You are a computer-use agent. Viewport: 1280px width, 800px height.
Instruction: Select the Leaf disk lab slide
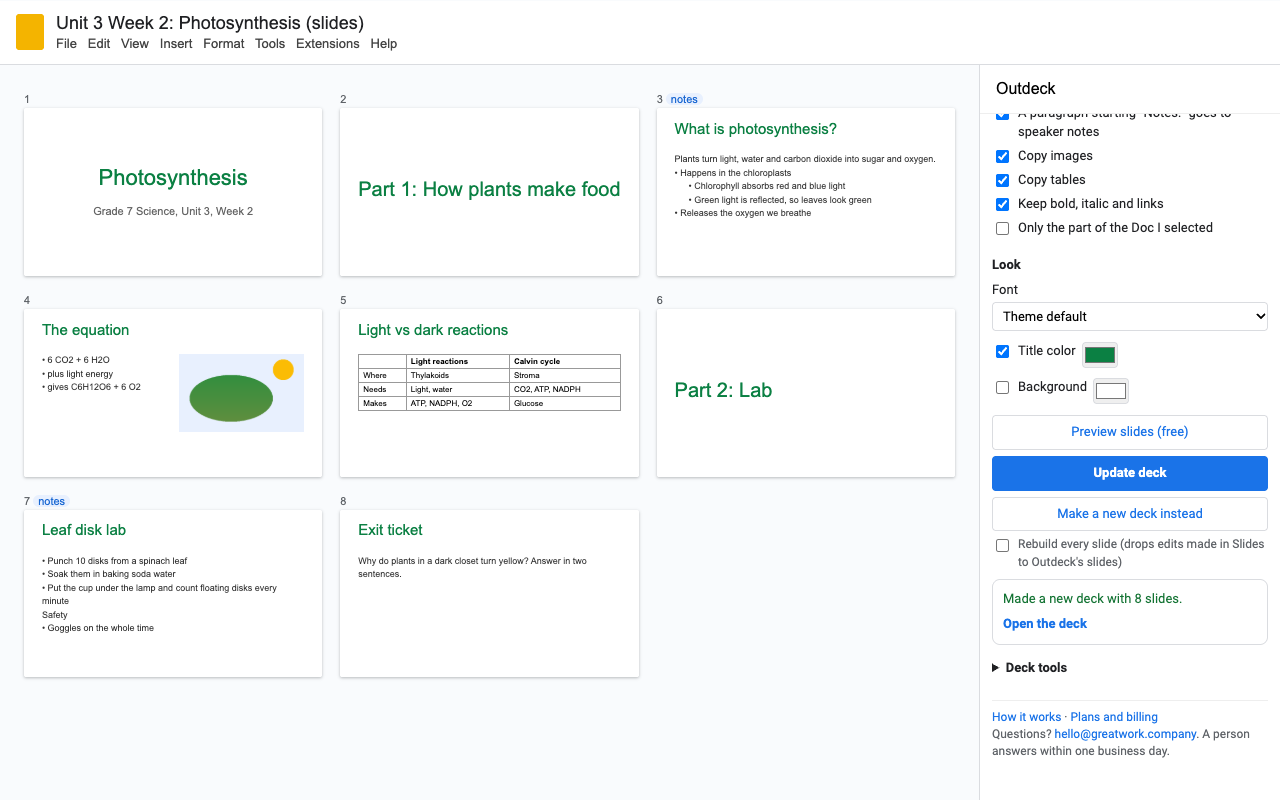173,594
